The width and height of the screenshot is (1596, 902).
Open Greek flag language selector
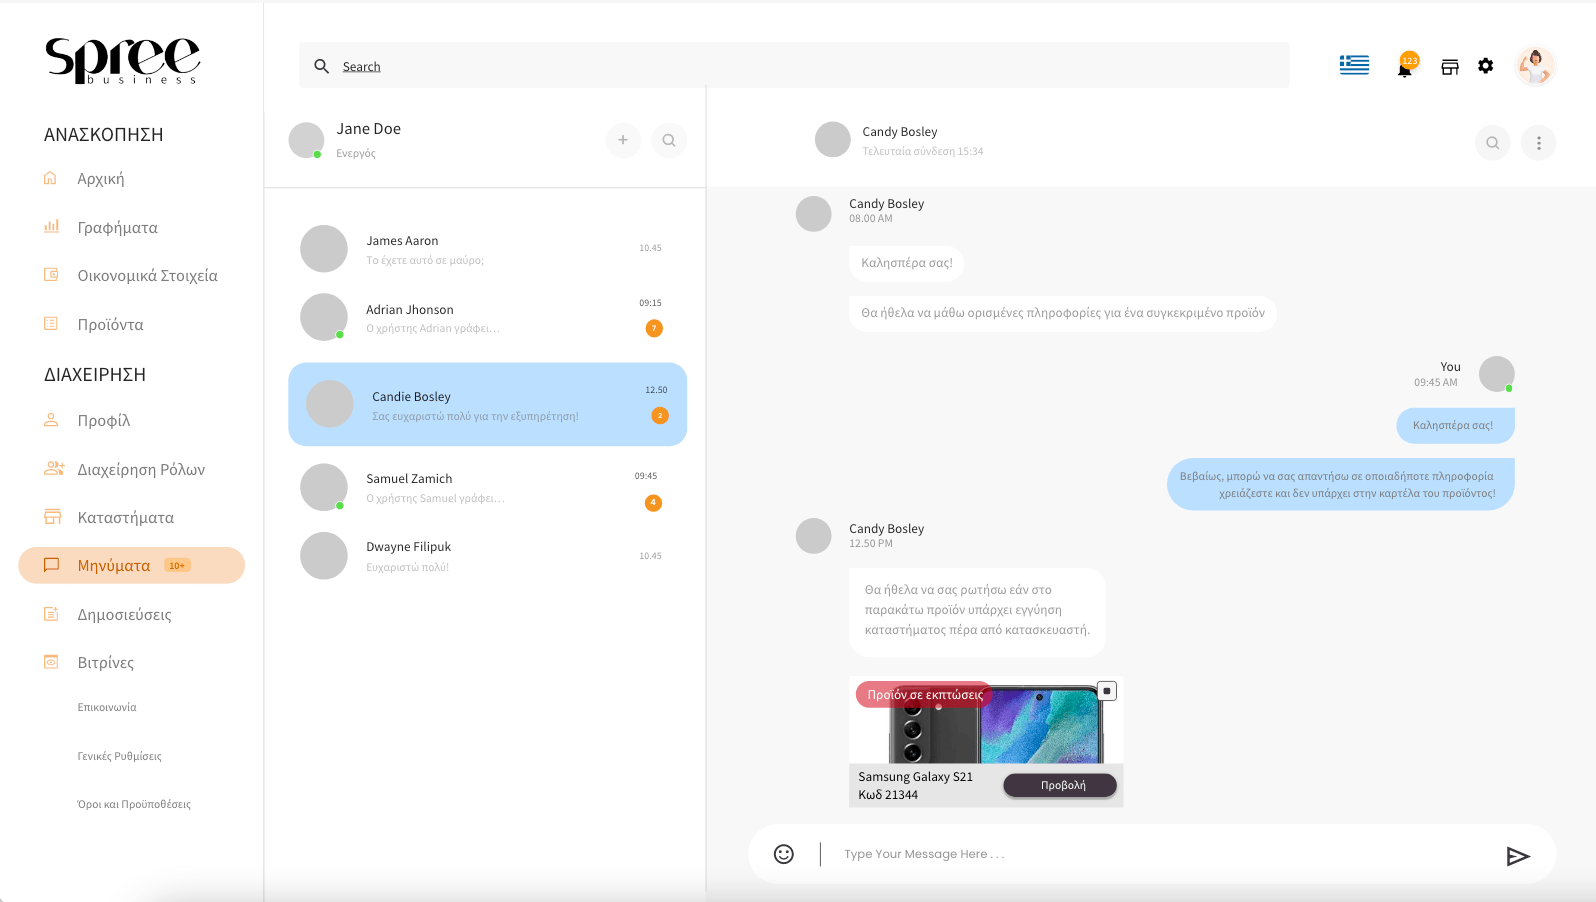point(1354,65)
